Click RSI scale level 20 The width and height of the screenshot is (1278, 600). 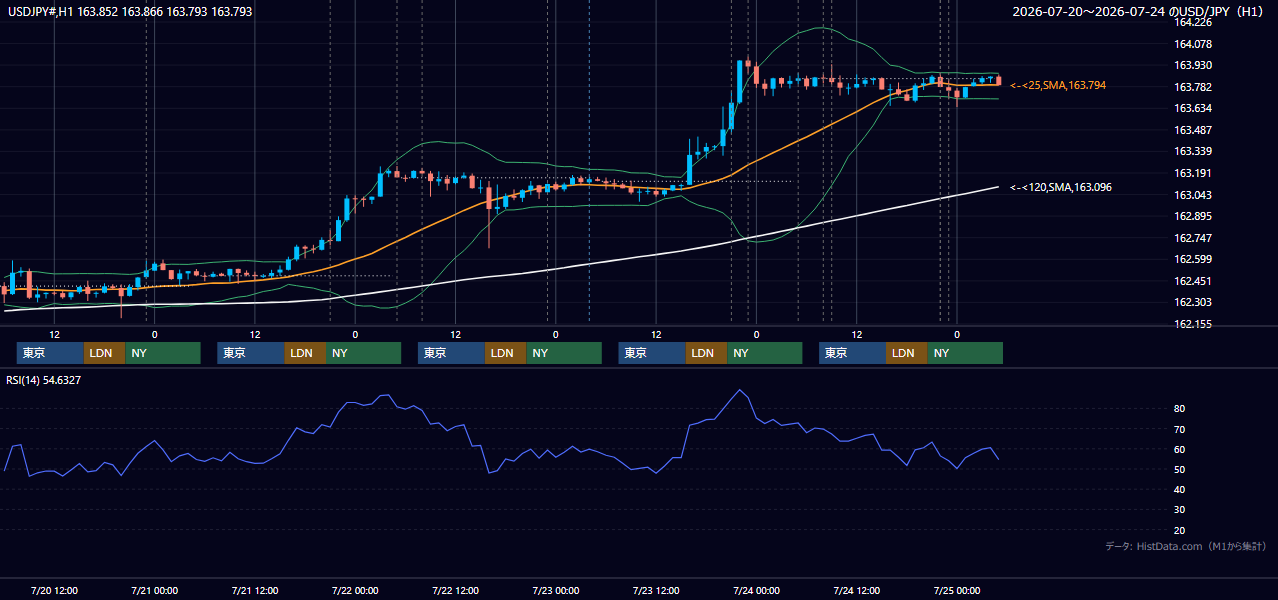(x=1180, y=530)
